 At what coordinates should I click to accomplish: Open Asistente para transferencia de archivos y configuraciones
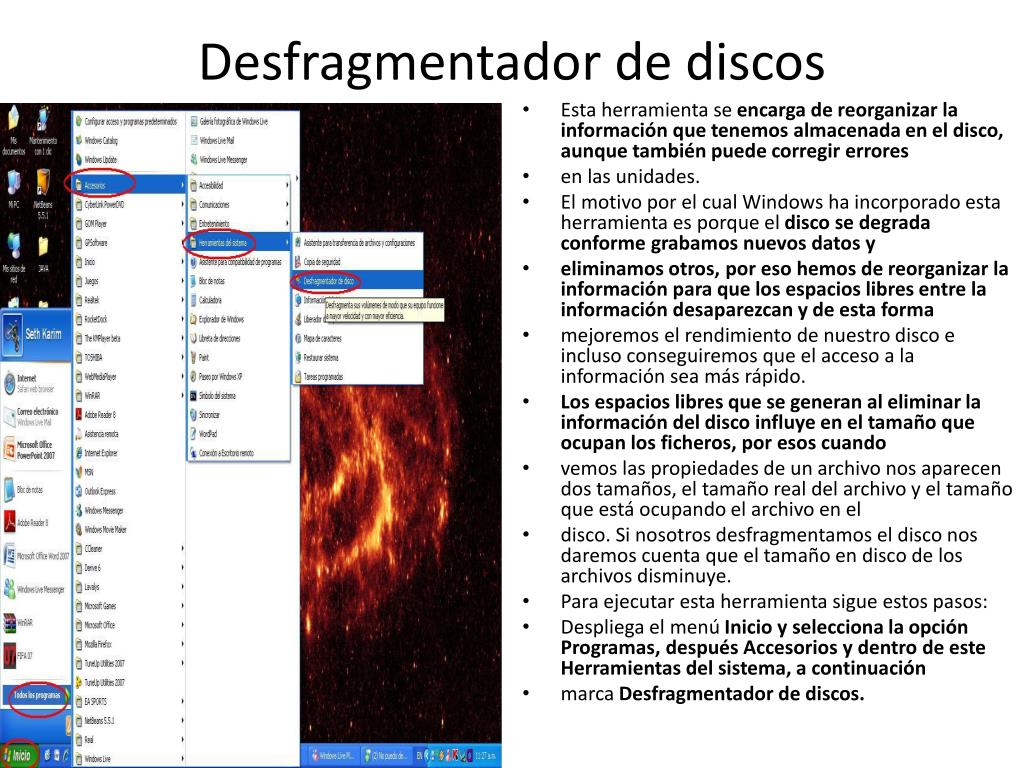click(x=357, y=242)
